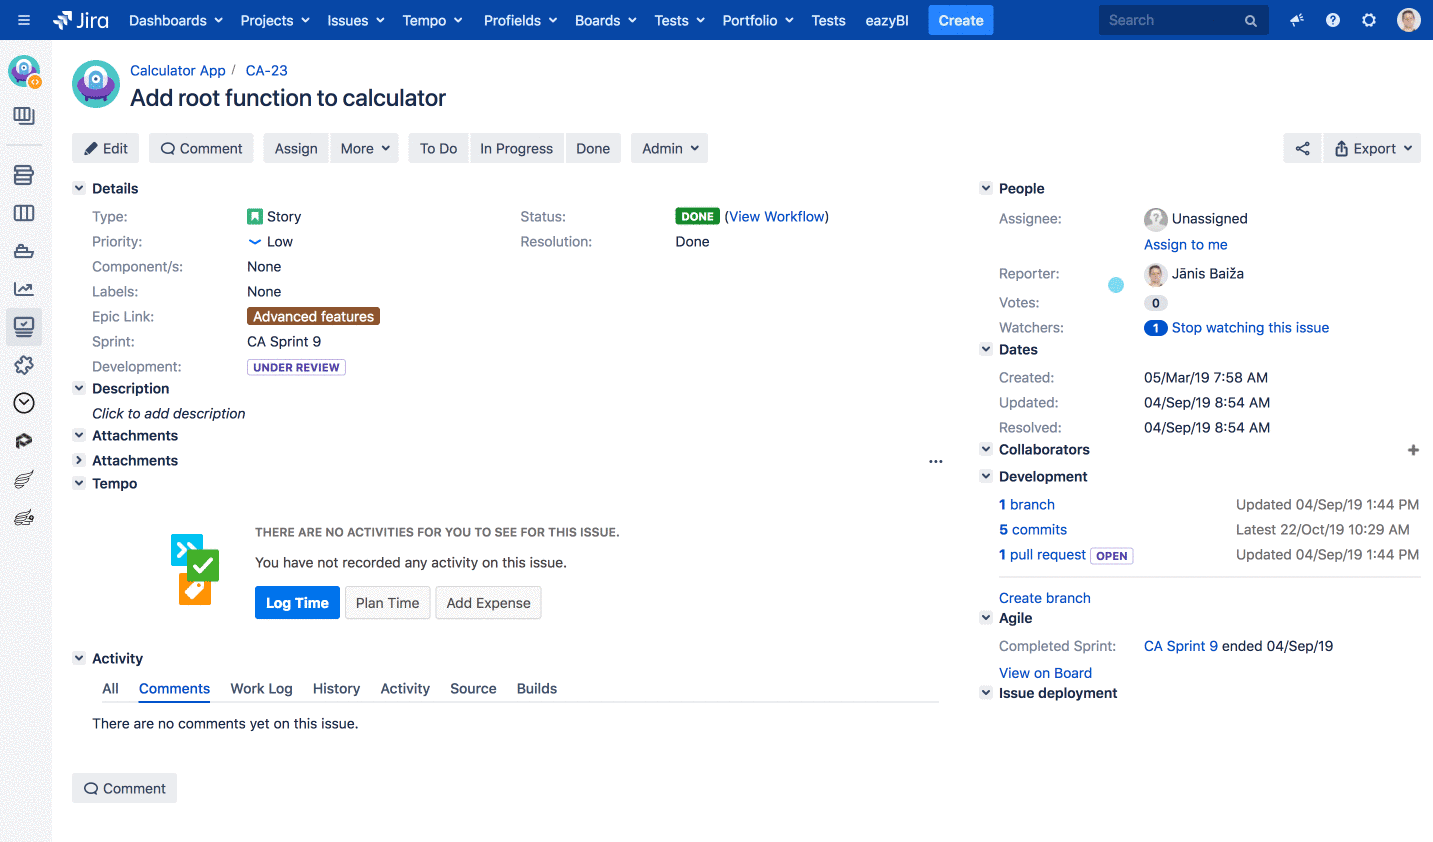Click the share issue icon
This screenshot has height=842, width=1433.
pos(1302,149)
